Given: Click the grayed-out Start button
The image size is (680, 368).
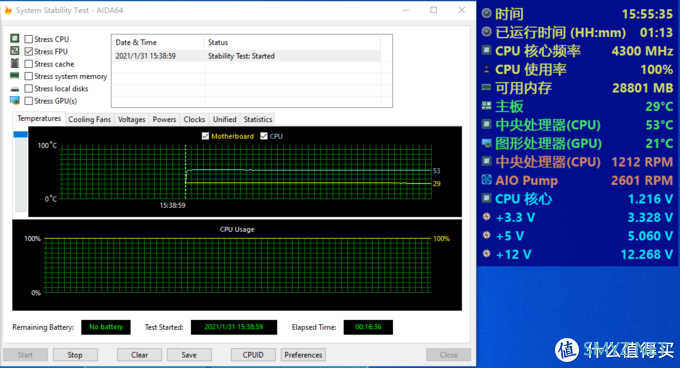Looking at the screenshot, I should point(25,355).
